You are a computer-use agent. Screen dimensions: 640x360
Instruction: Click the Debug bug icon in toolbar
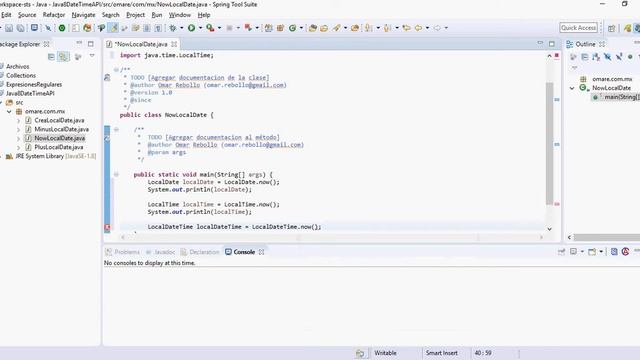(x=173, y=28)
